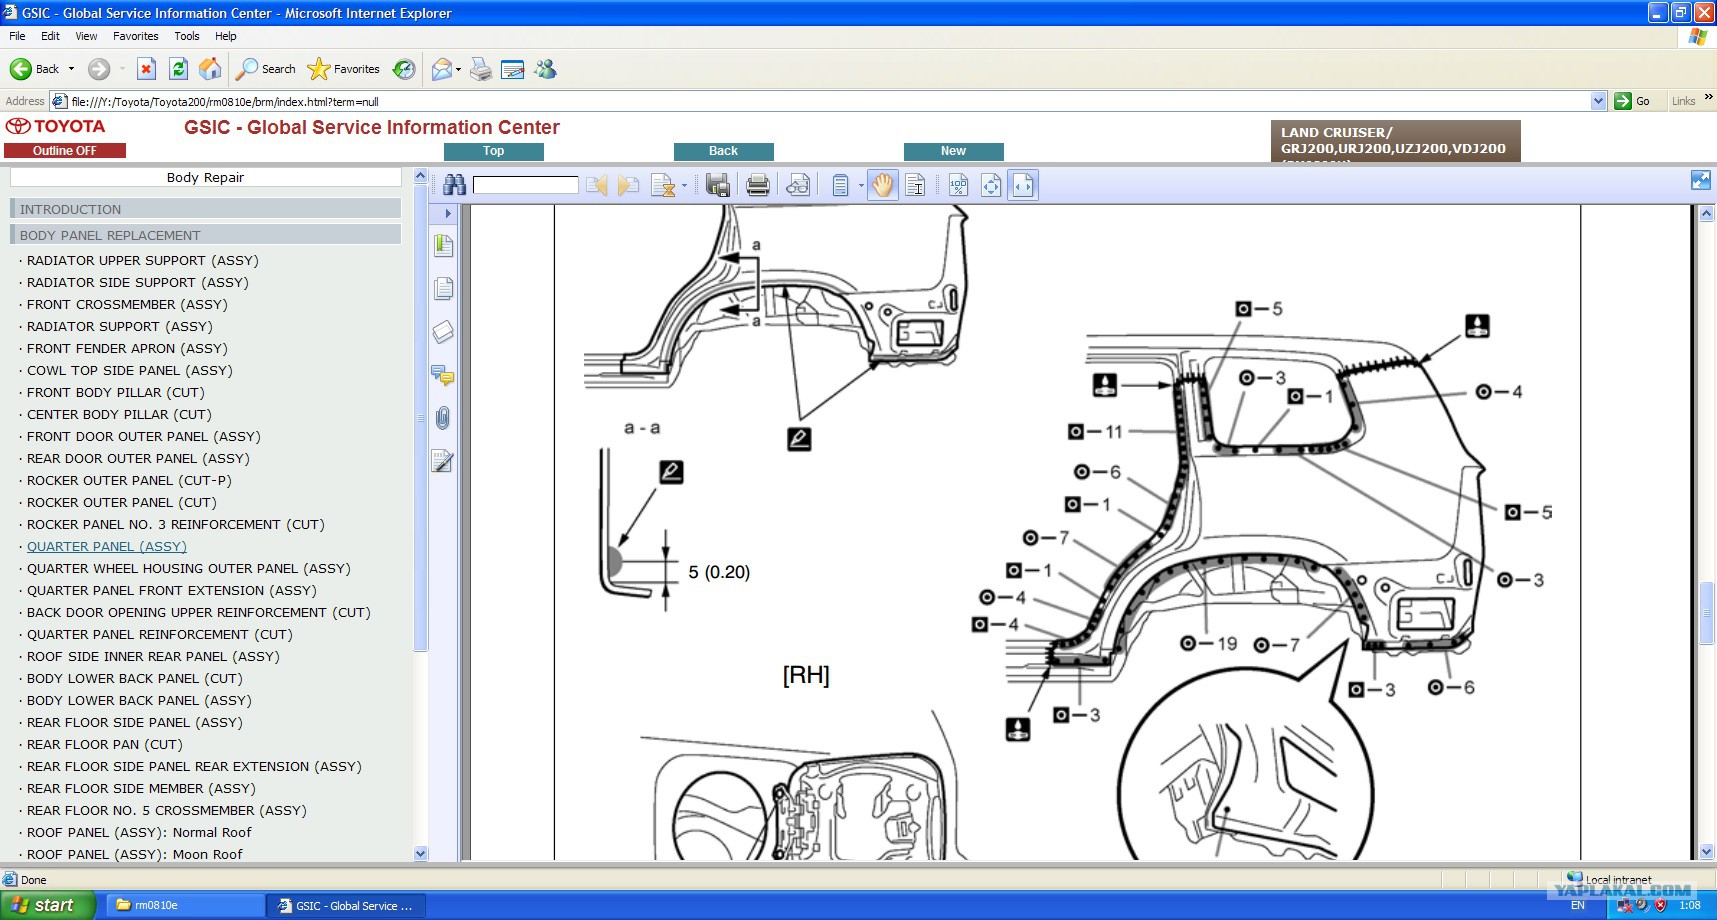Open the Comments side panel icon
The width and height of the screenshot is (1717, 920).
click(x=443, y=376)
